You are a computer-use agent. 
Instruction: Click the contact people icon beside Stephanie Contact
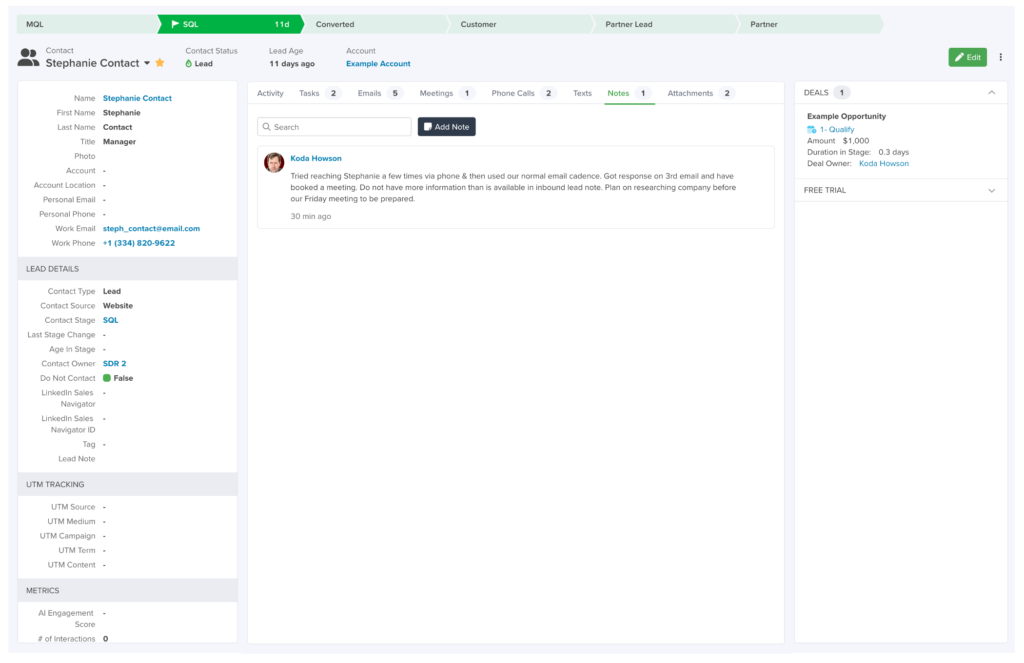click(28, 57)
